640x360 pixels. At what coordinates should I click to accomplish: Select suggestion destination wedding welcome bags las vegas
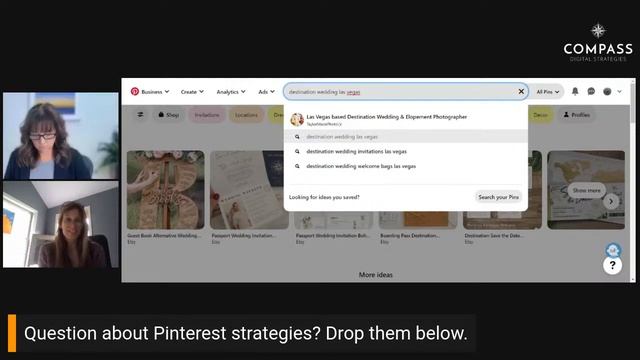pos(406,166)
